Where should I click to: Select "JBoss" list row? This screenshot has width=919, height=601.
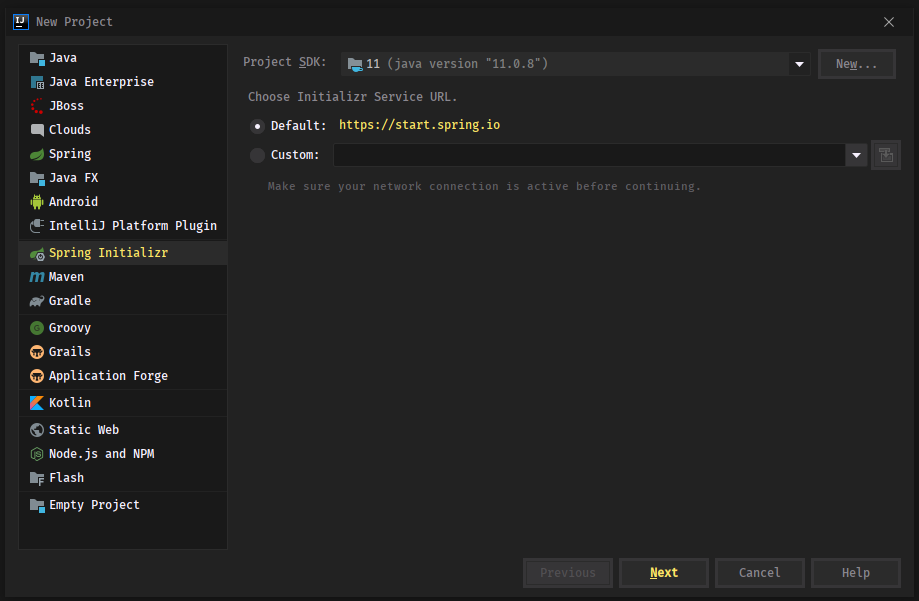pos(123,106)
